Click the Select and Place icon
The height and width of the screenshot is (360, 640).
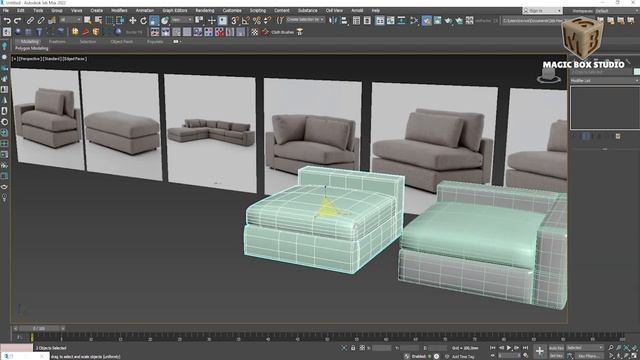coord(165,20)
